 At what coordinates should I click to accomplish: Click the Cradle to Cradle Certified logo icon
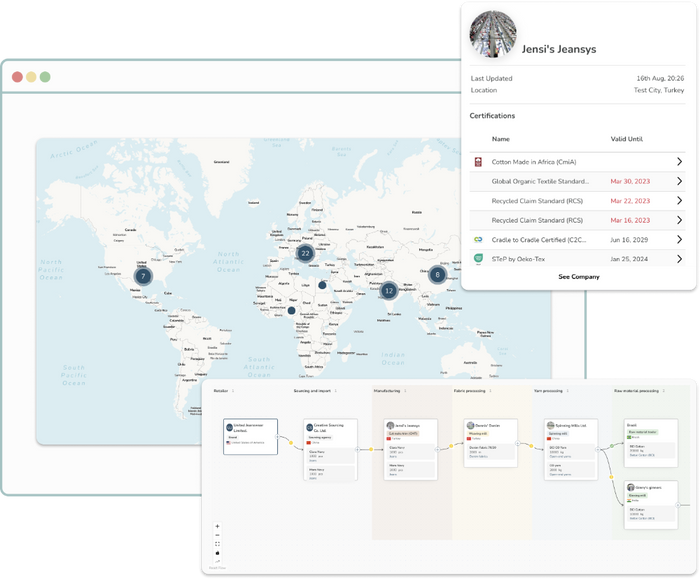[478, 239]
